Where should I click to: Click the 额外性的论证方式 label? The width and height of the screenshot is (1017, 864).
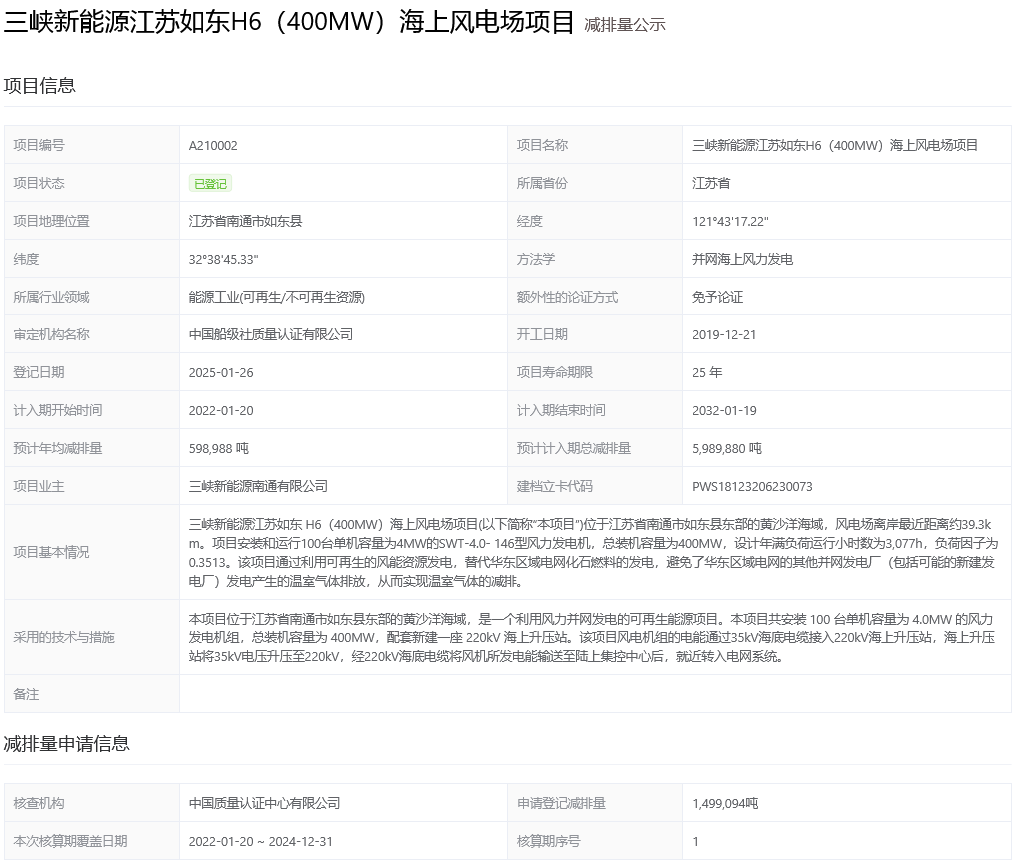[568, 297]
